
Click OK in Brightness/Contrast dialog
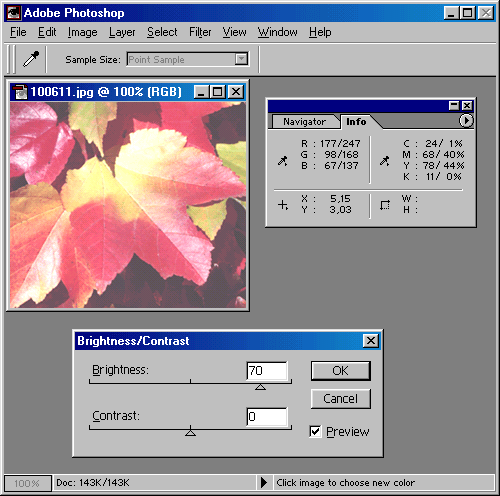click(x=340, y=371)
